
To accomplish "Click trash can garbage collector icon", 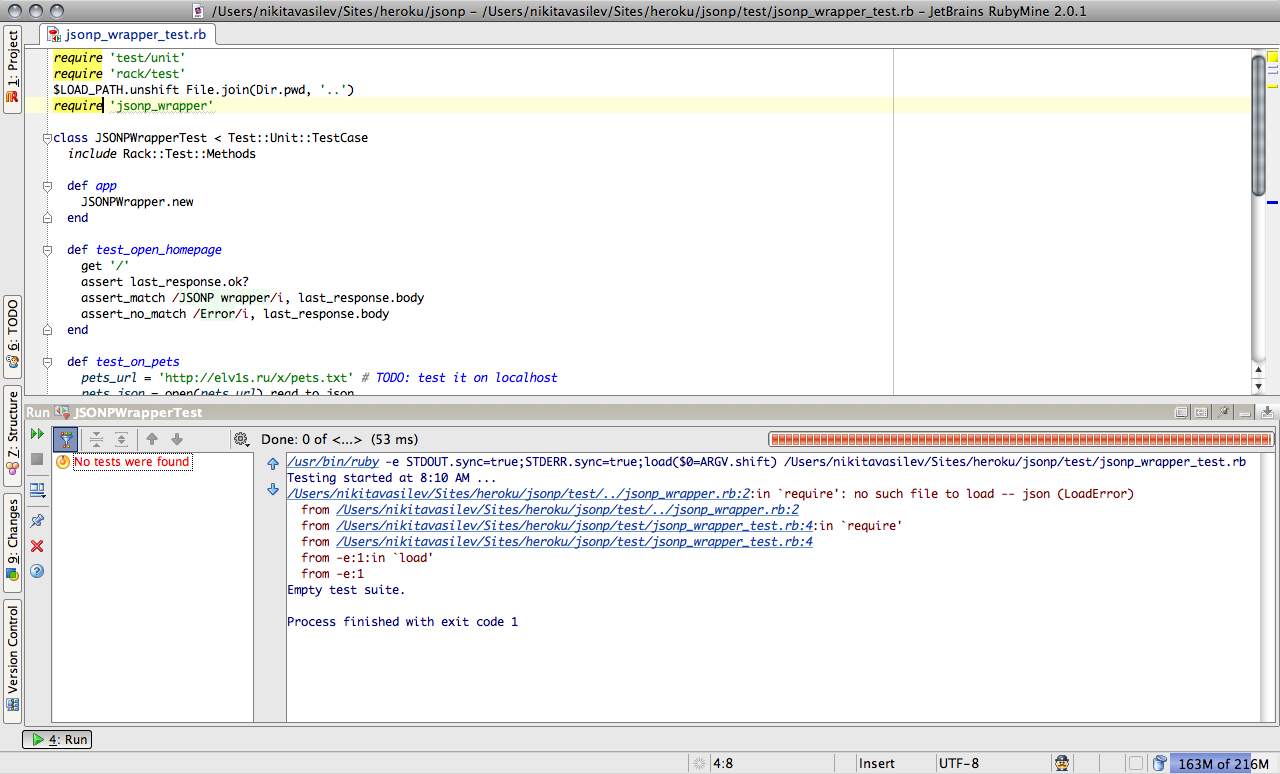I will click(1159, 764).
